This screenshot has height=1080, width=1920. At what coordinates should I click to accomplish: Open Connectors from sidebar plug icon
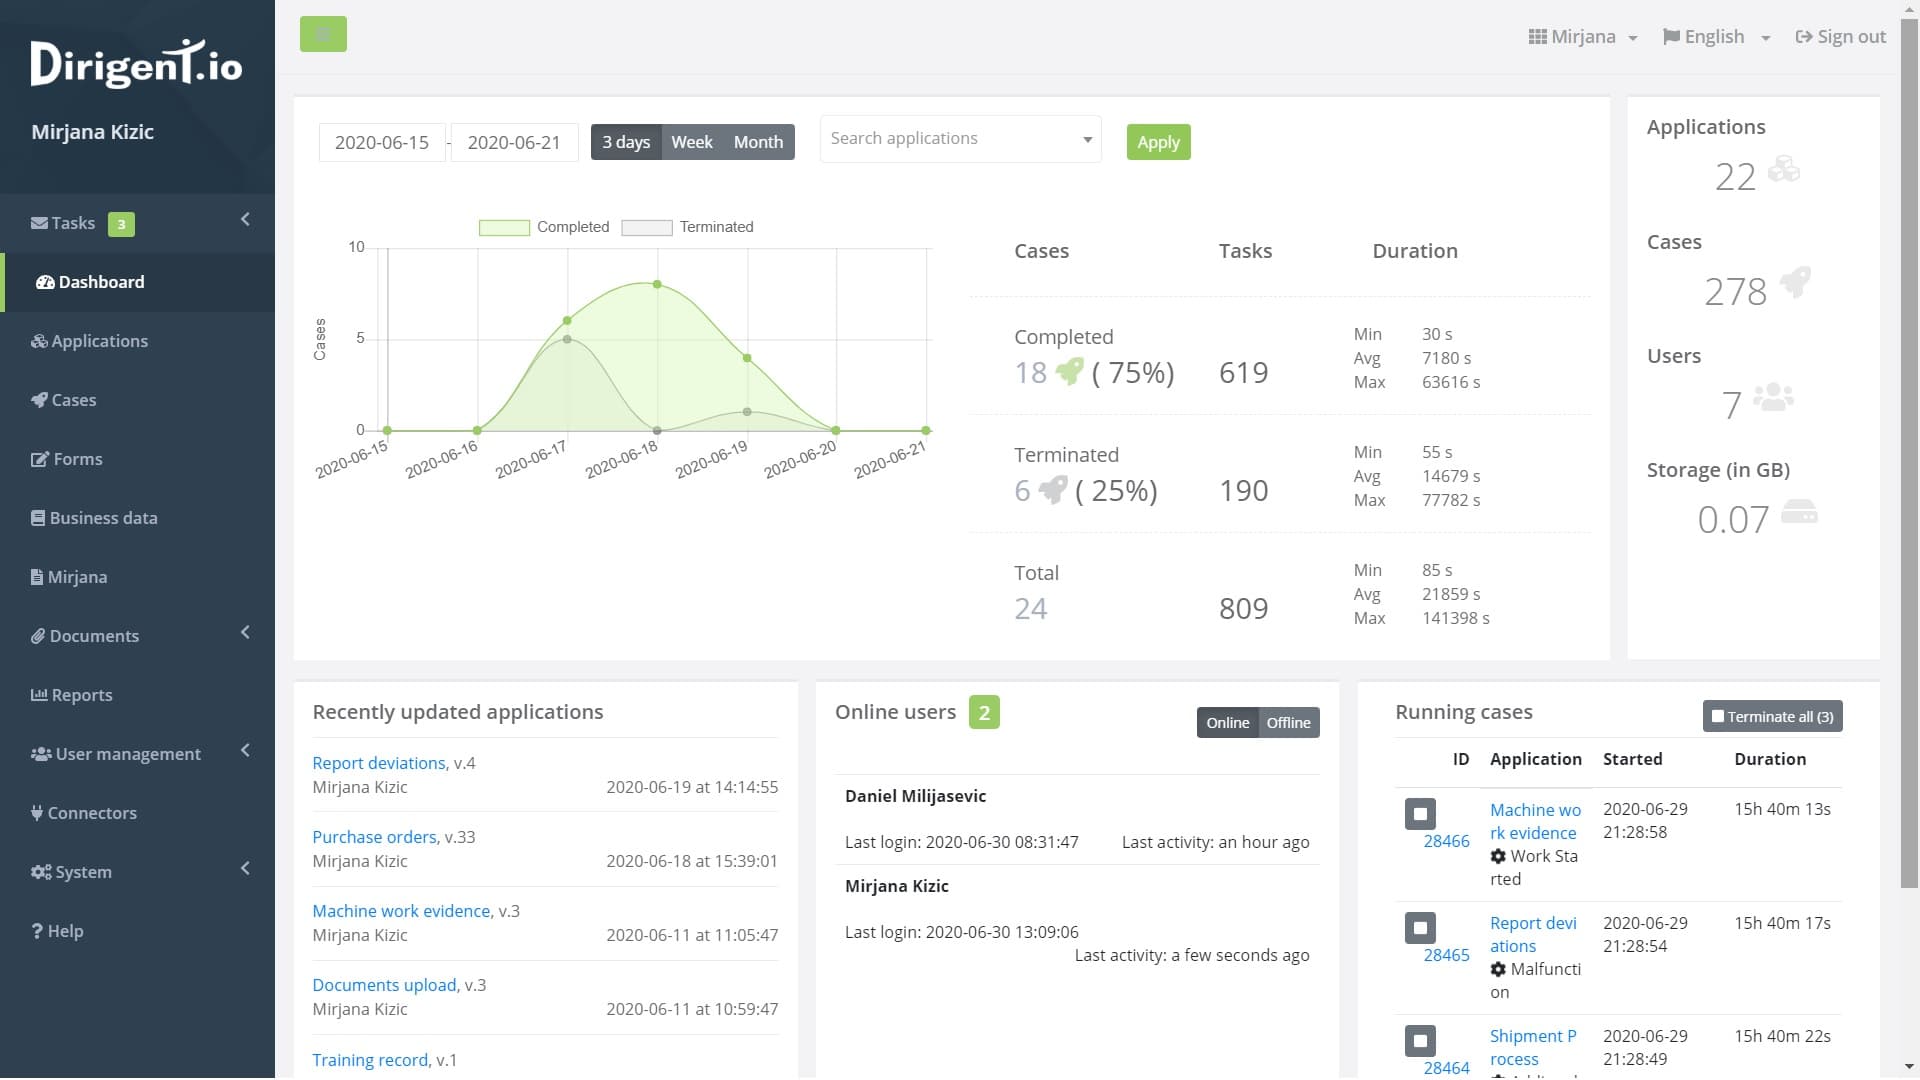click(x=37, y=813)
